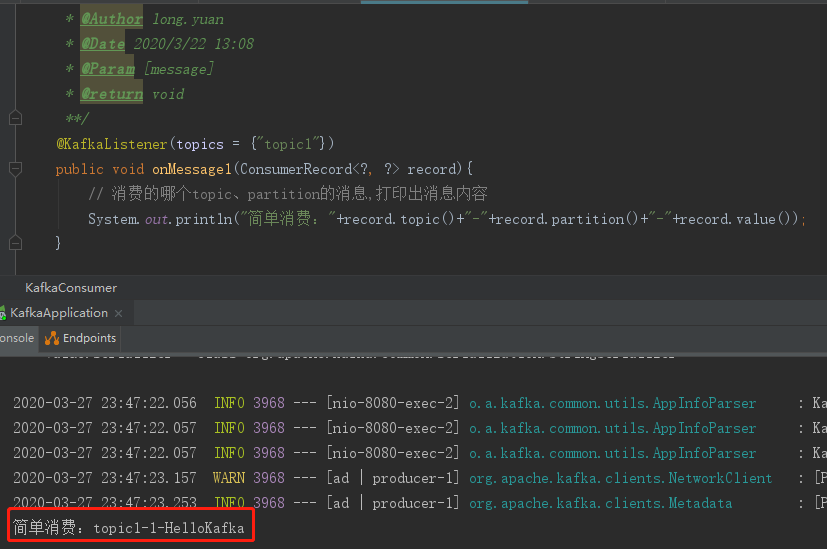Close the KafkaApplication run tab

click(119, 313)
